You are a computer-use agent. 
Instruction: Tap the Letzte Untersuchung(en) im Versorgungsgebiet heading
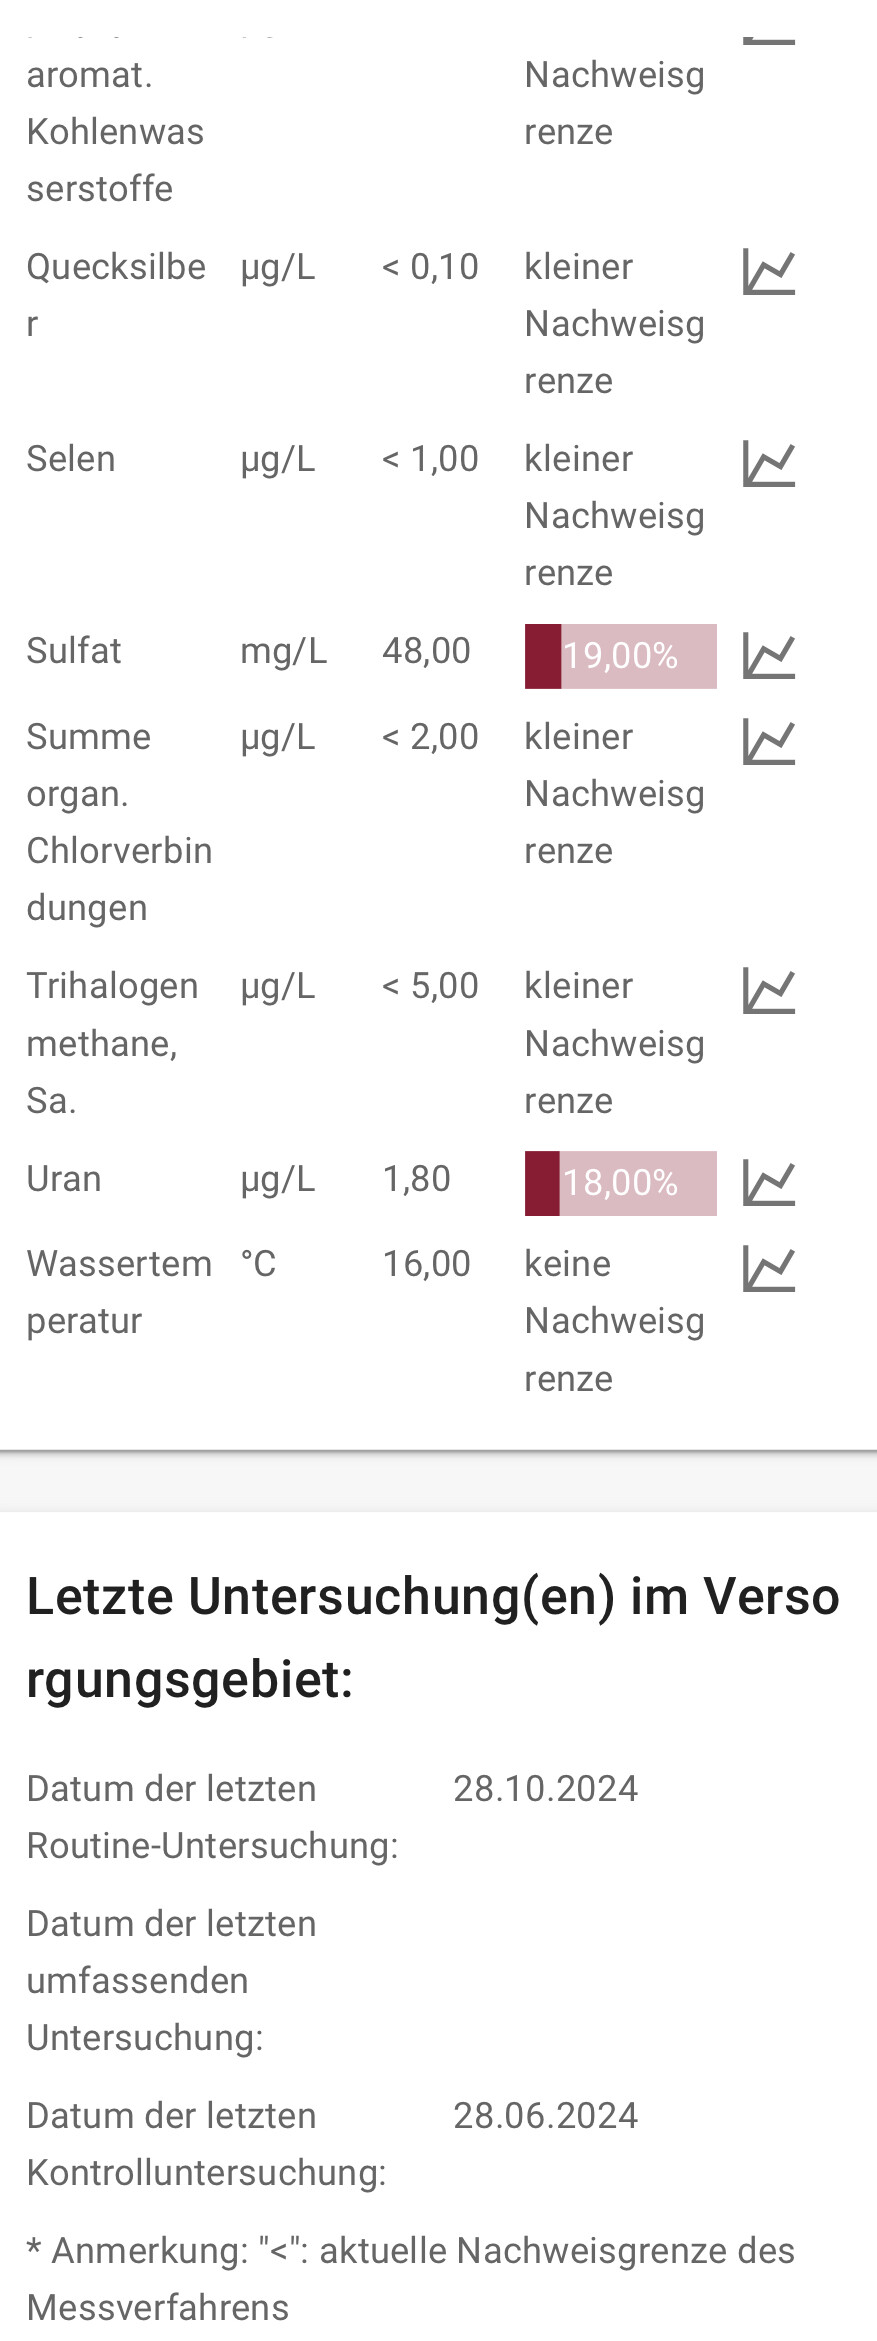click(433, 1637)
